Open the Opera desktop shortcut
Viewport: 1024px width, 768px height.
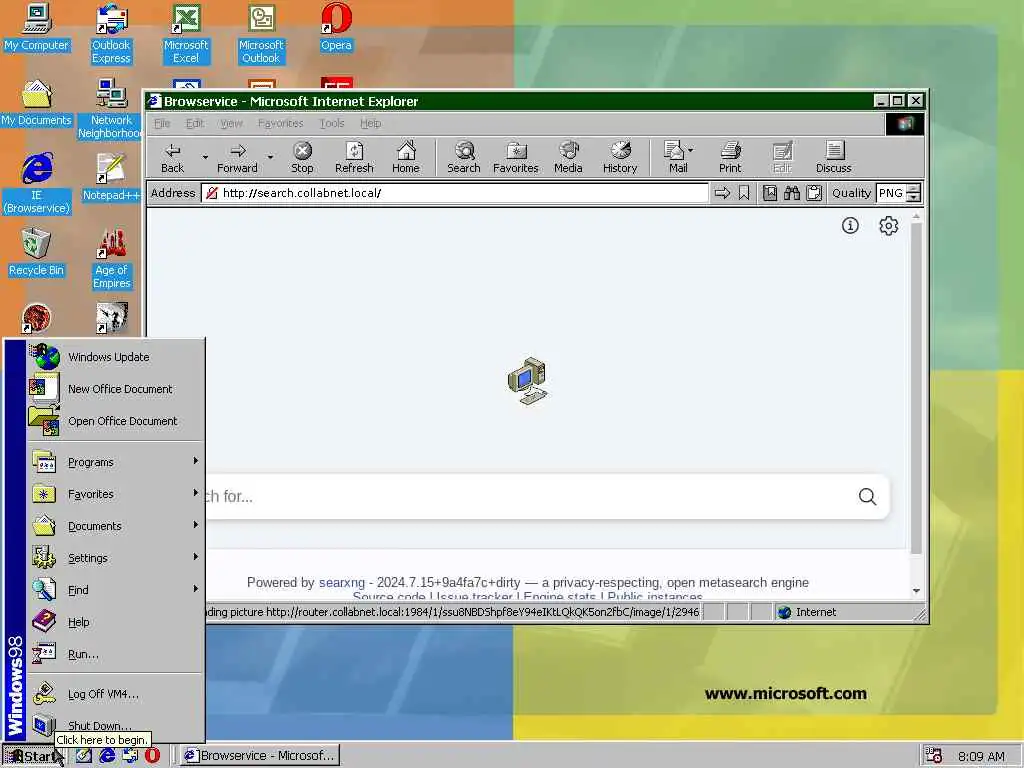tap(336, 27)
